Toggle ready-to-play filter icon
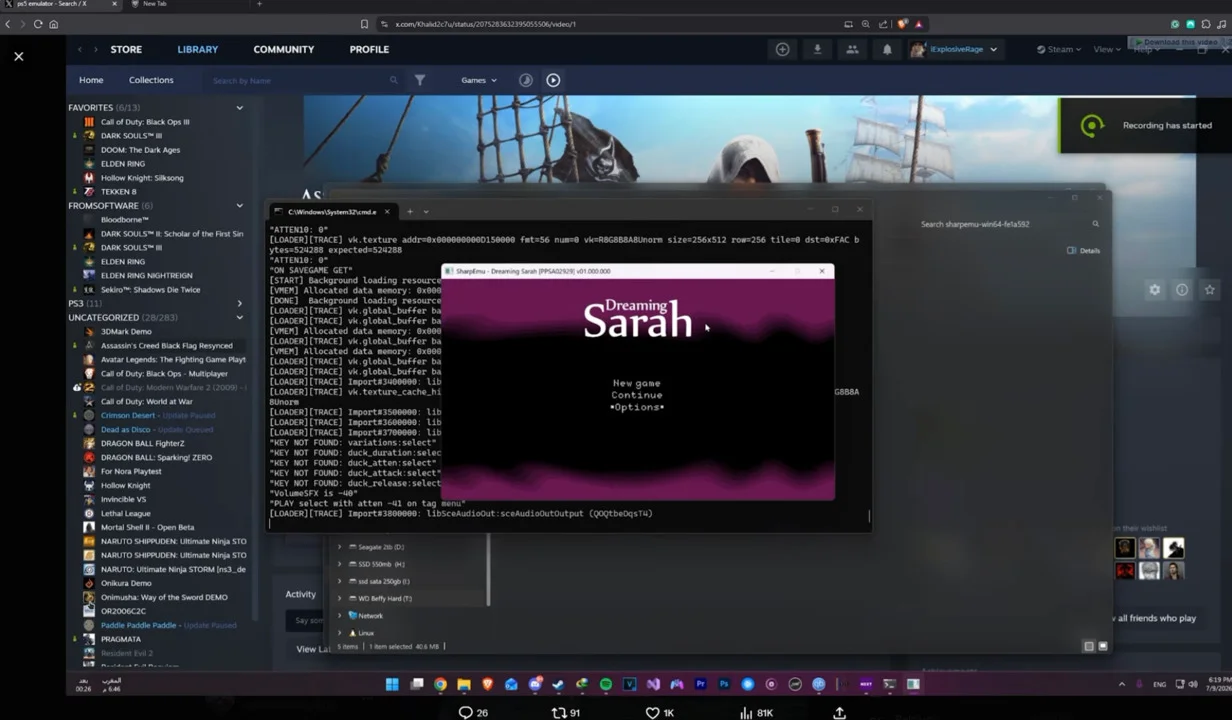Image resolution: width=1232 pixels, height=720 pixels. tap(553, 80)
